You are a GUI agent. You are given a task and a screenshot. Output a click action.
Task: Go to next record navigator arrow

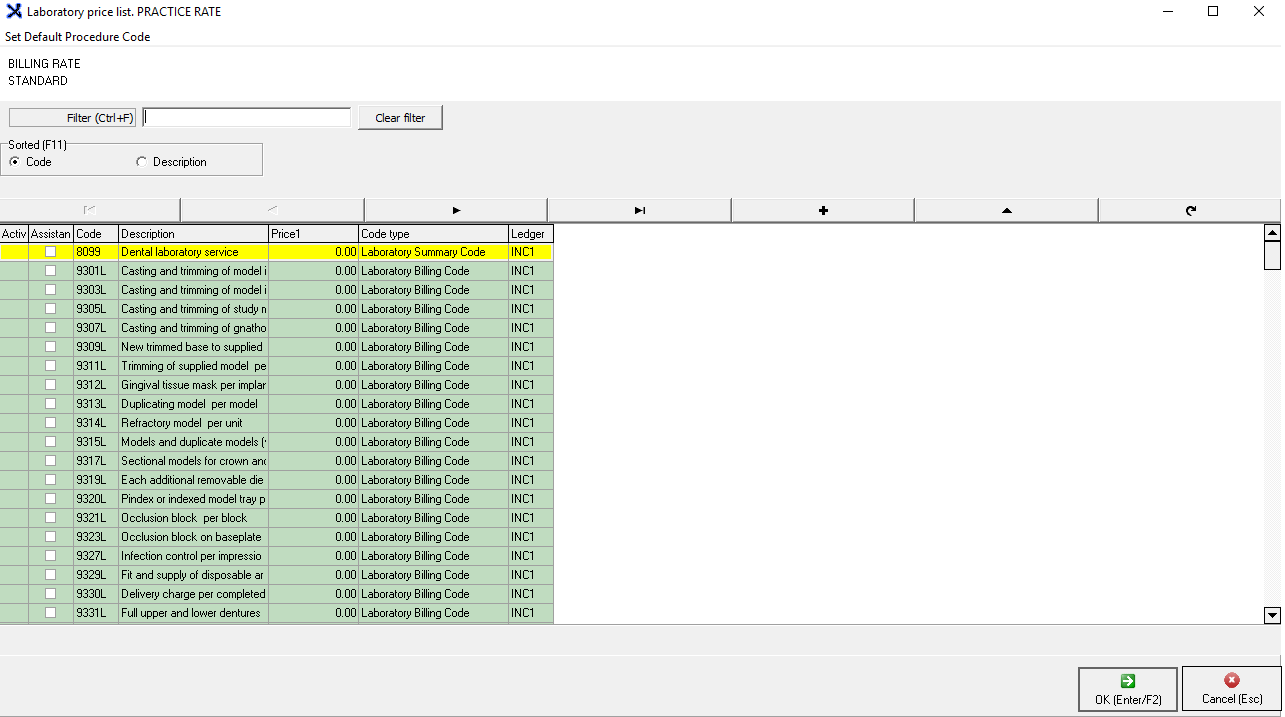[x=456, y=210]
